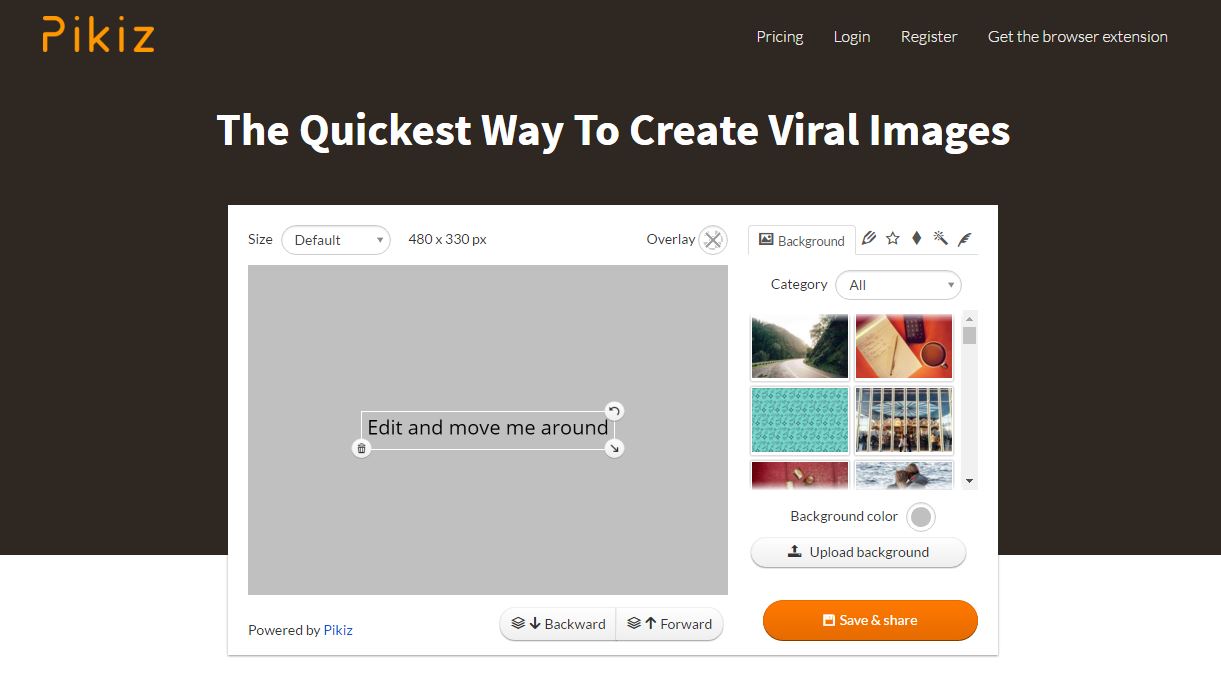Open the magic wand effects tab
This screenshot has height=691, width=1221.
tap(940, 239)
